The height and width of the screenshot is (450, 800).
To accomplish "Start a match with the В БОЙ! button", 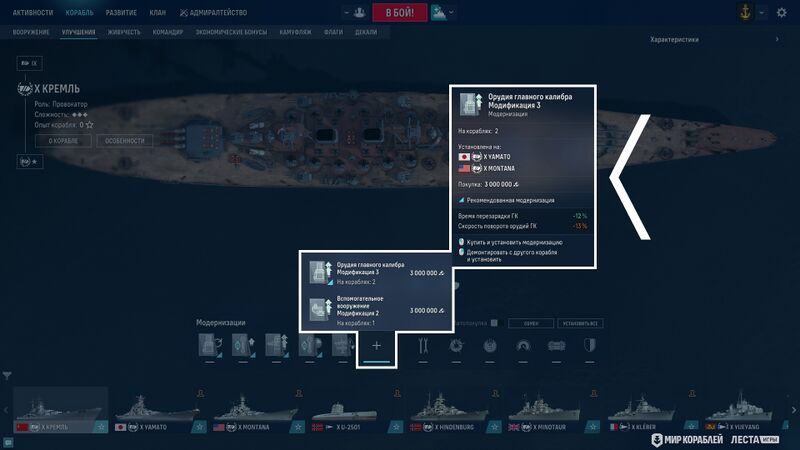I will coord(399,12).
